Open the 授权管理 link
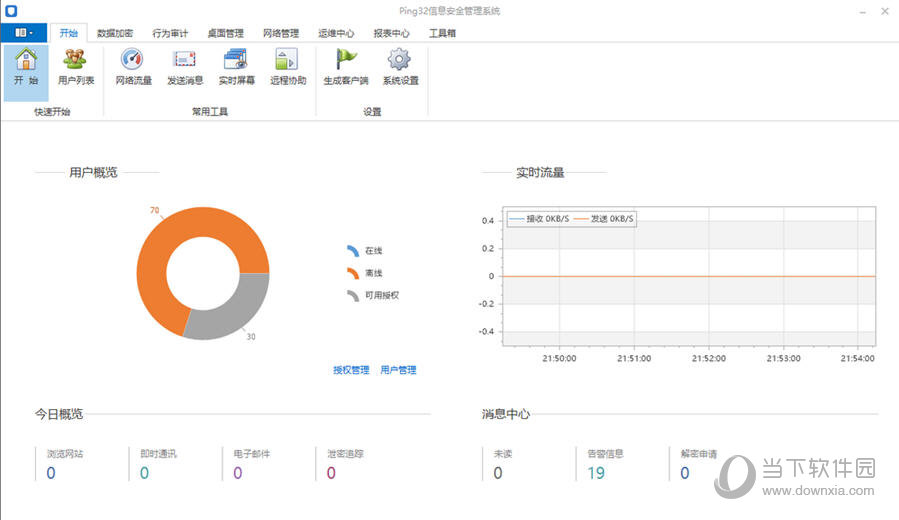The width and height of the screenshot is (899, 520). 351,370
